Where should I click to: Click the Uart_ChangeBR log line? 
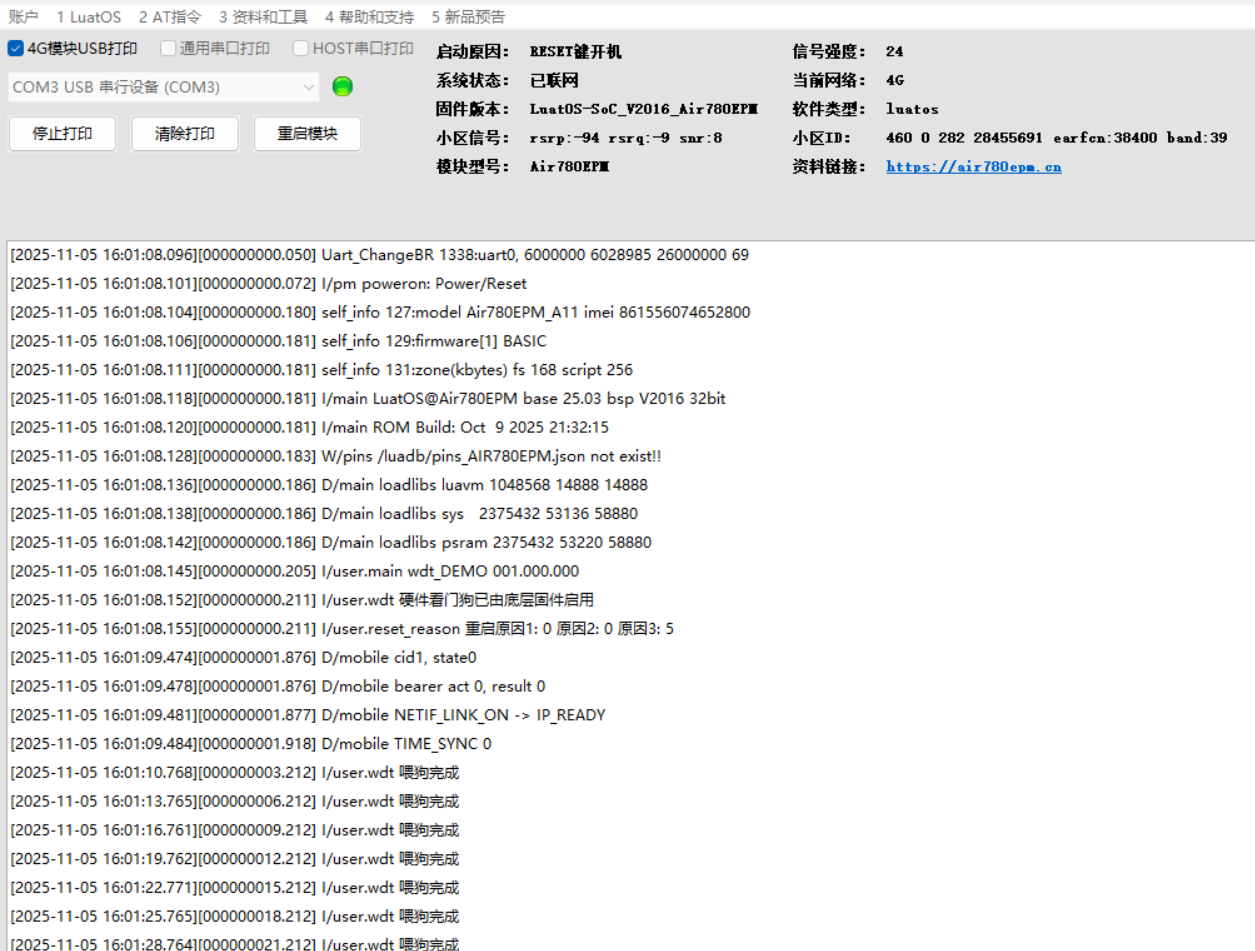(379, 255)
